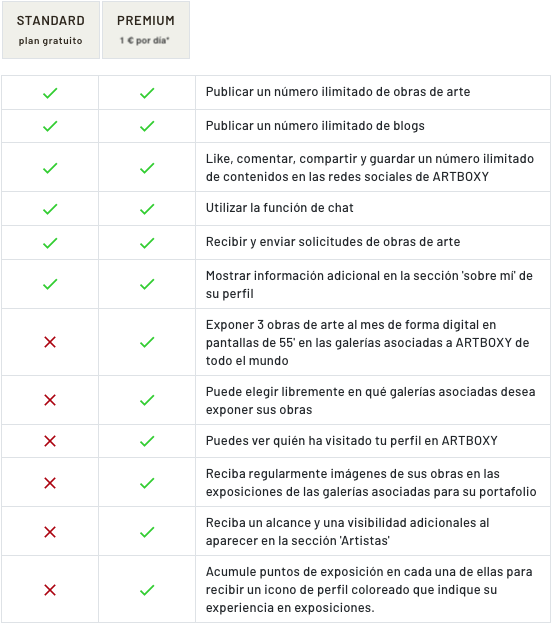Click Standard checkmark for Like, comentar row
The image size is (553, 624).
50,168
